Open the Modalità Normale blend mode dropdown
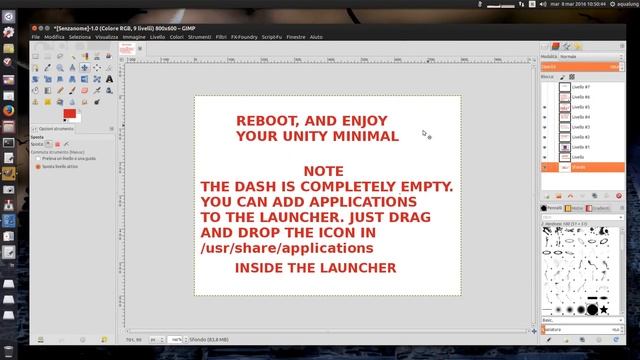640x360 pixels. (x=591, y=57)
